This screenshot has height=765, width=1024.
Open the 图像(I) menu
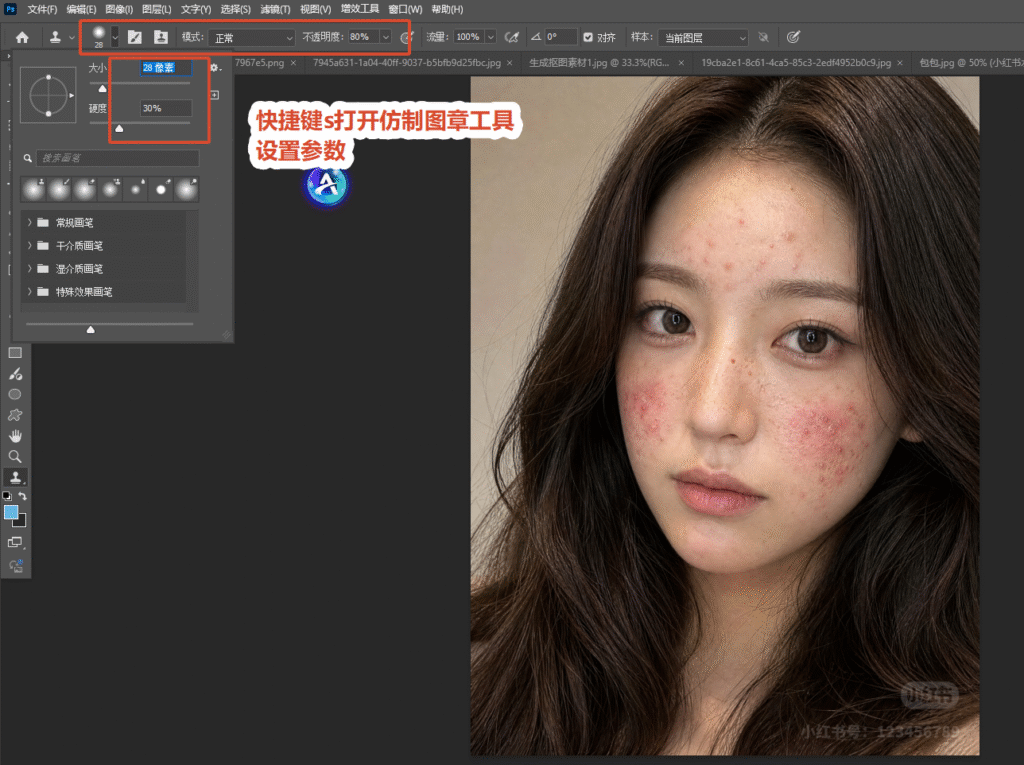[x=119, y=9]
